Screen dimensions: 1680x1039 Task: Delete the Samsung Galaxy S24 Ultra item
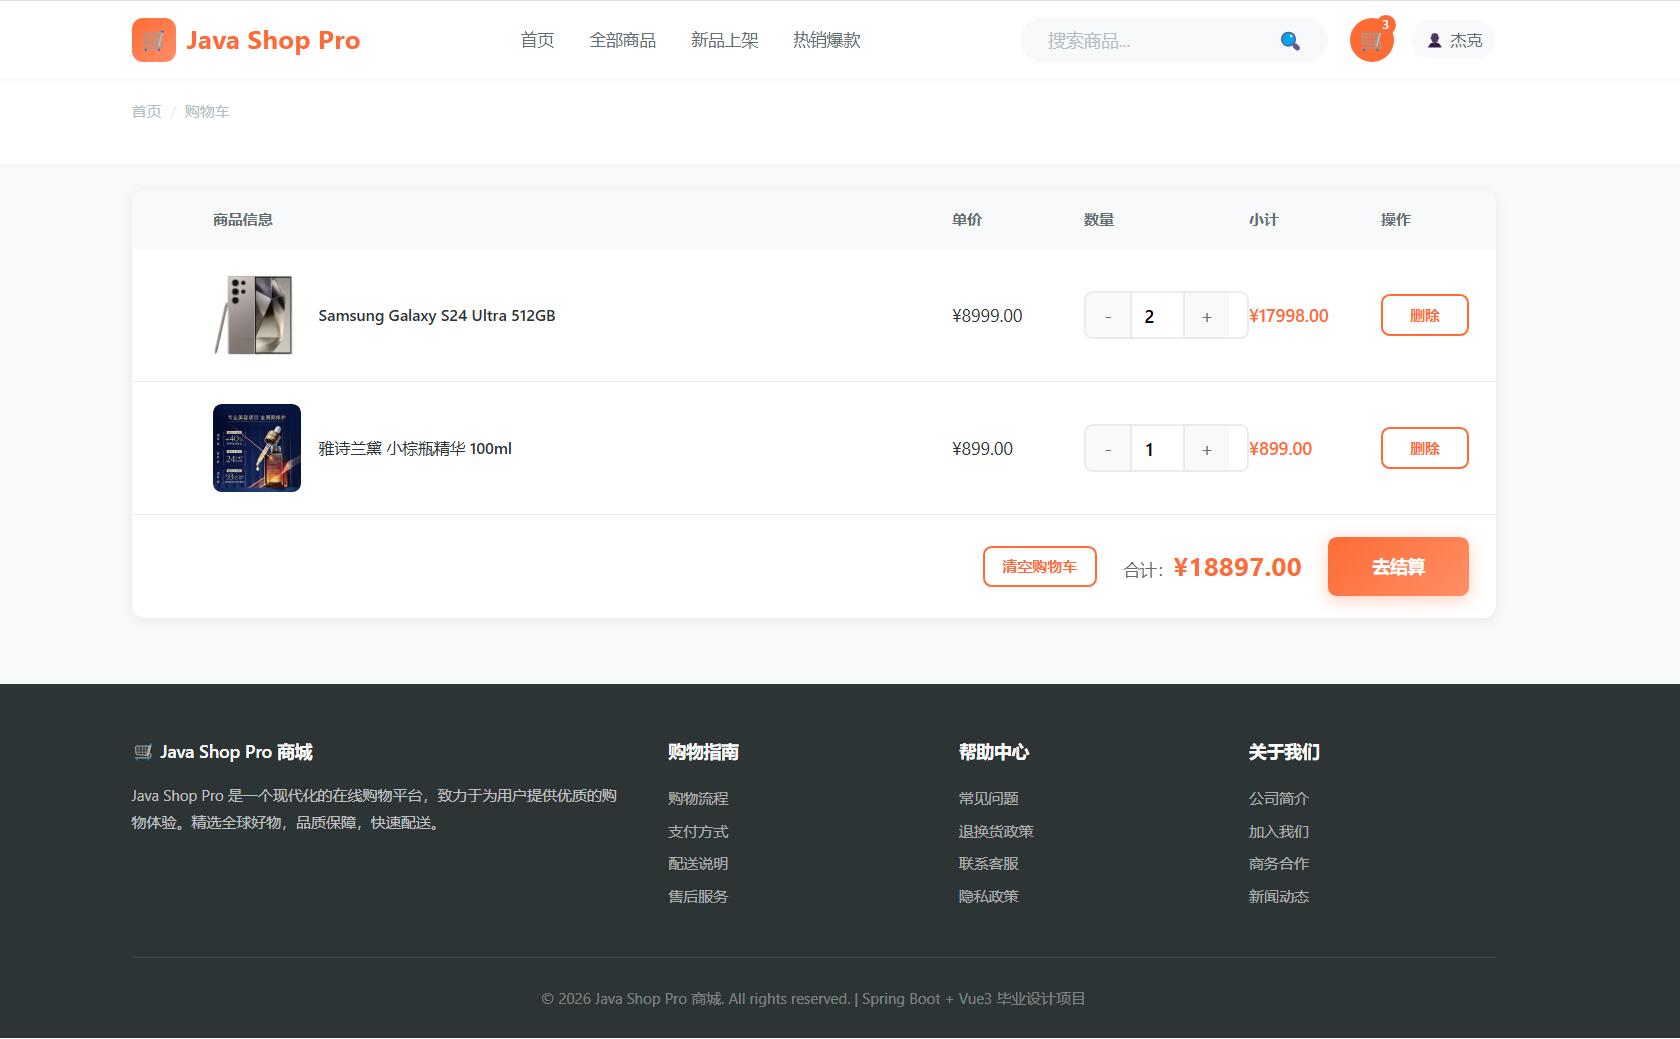1424,315
